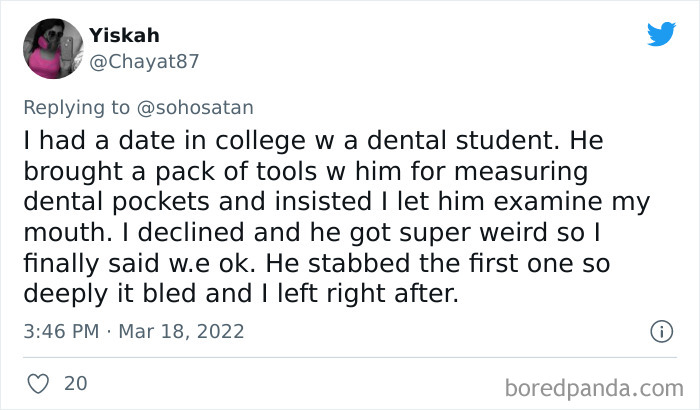Click the like count 20
The width and height of the screenshot is (700, 410).
pyautogui.click(x=75, y=383)
